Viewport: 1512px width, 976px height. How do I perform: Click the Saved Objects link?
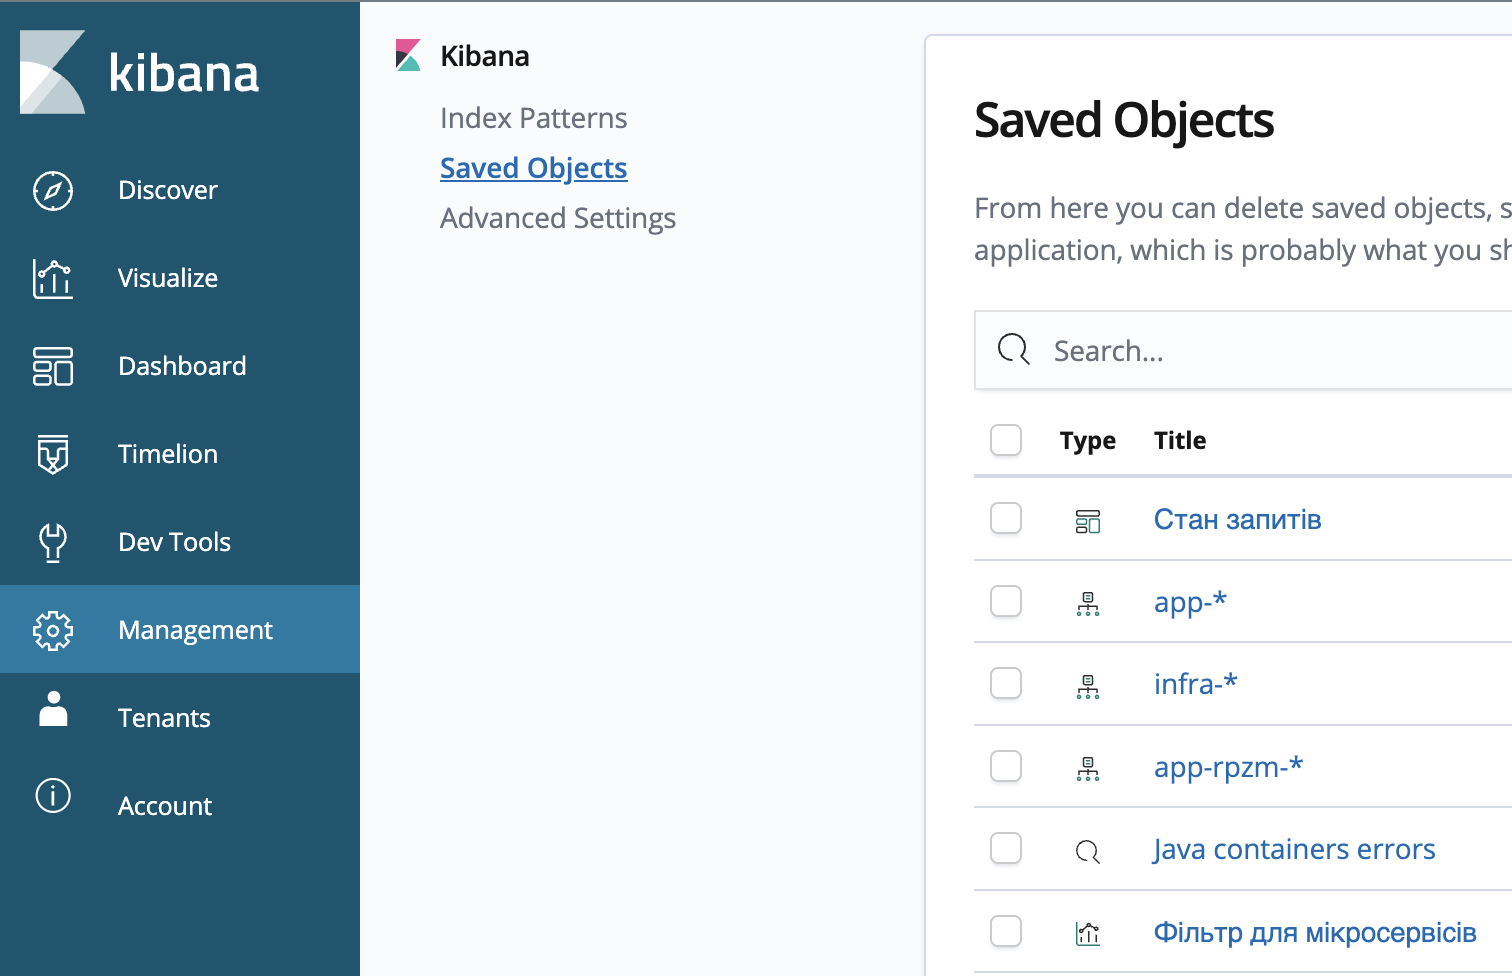(534, 168)
